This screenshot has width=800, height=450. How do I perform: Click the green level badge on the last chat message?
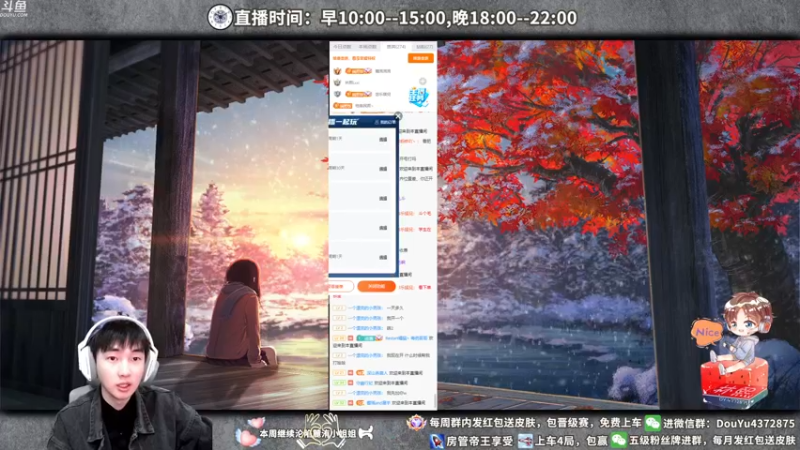coord(339,403)
